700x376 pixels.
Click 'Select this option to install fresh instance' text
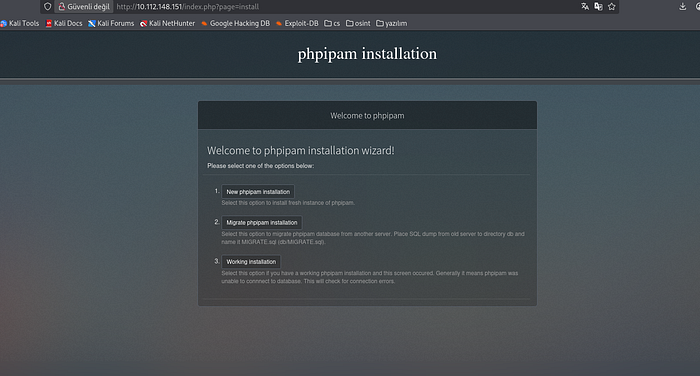coord(288,203)
